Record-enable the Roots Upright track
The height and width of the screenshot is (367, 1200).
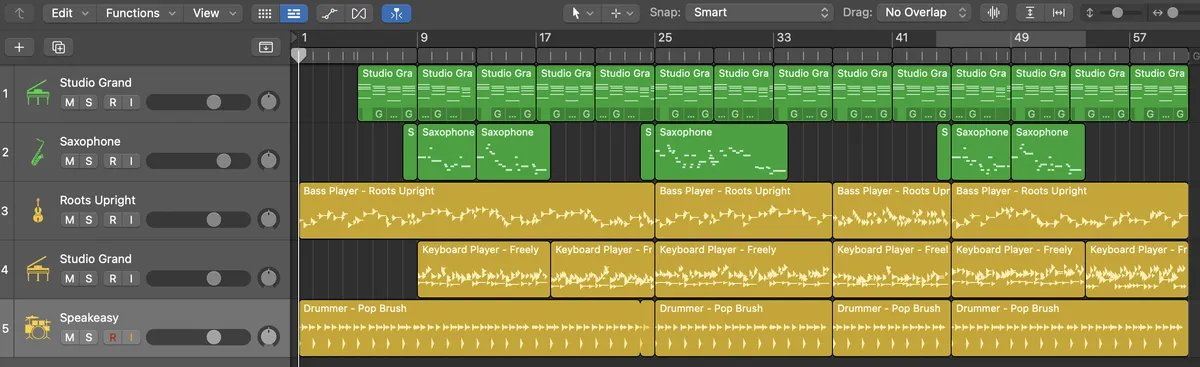coord(112,220)
